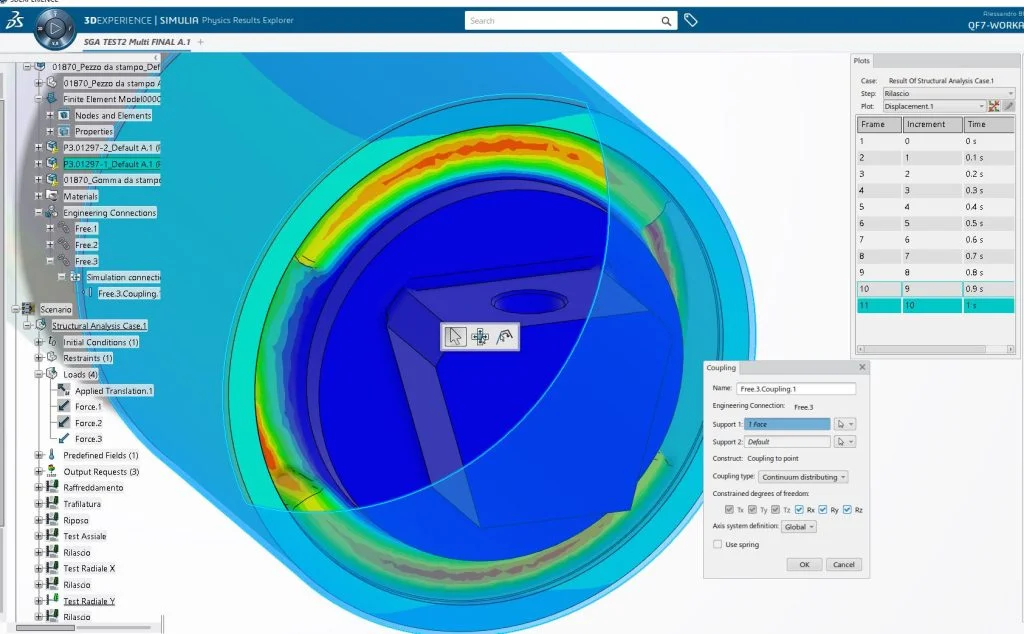Select the Plots panel tab
Viewport: 1024px width, 634px height.
(x=862, y=61)
